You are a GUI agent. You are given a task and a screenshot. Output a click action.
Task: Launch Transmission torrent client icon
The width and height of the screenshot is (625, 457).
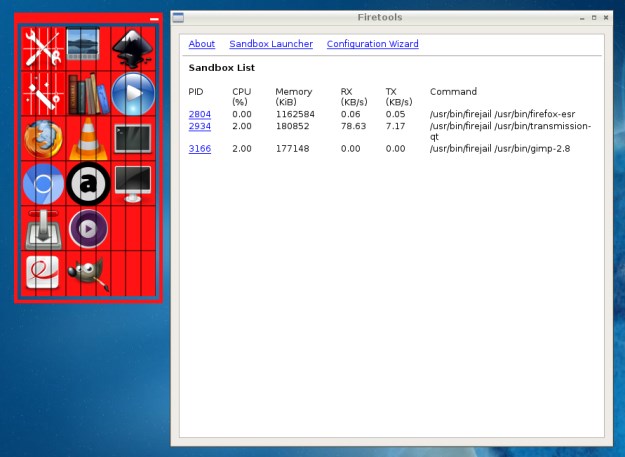click(x=42, y=229)
